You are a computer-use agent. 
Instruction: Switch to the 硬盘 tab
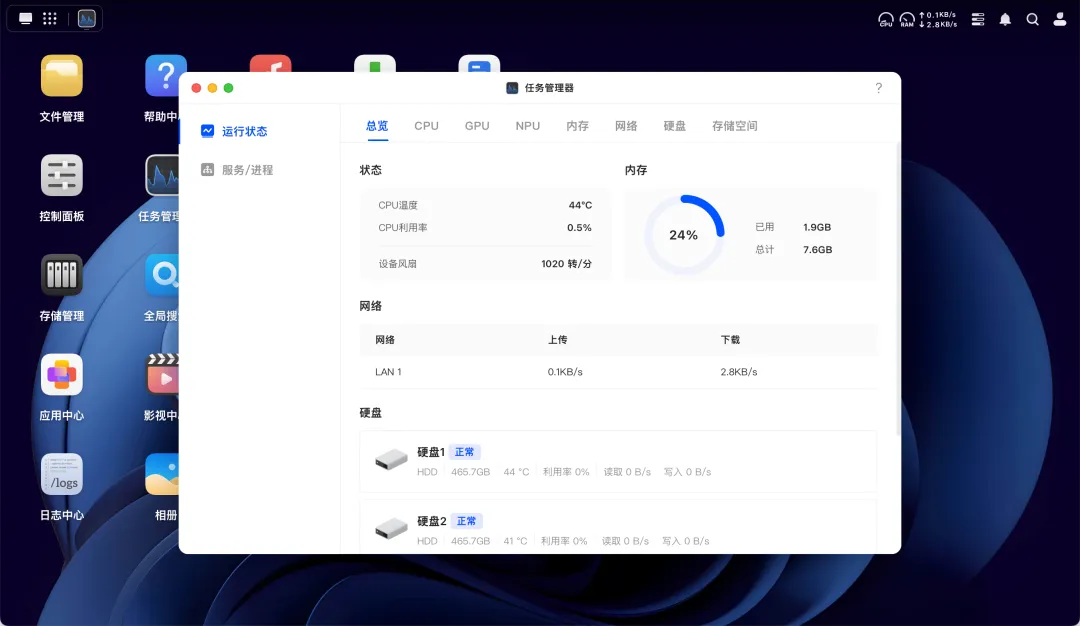(x=674, y=126)
